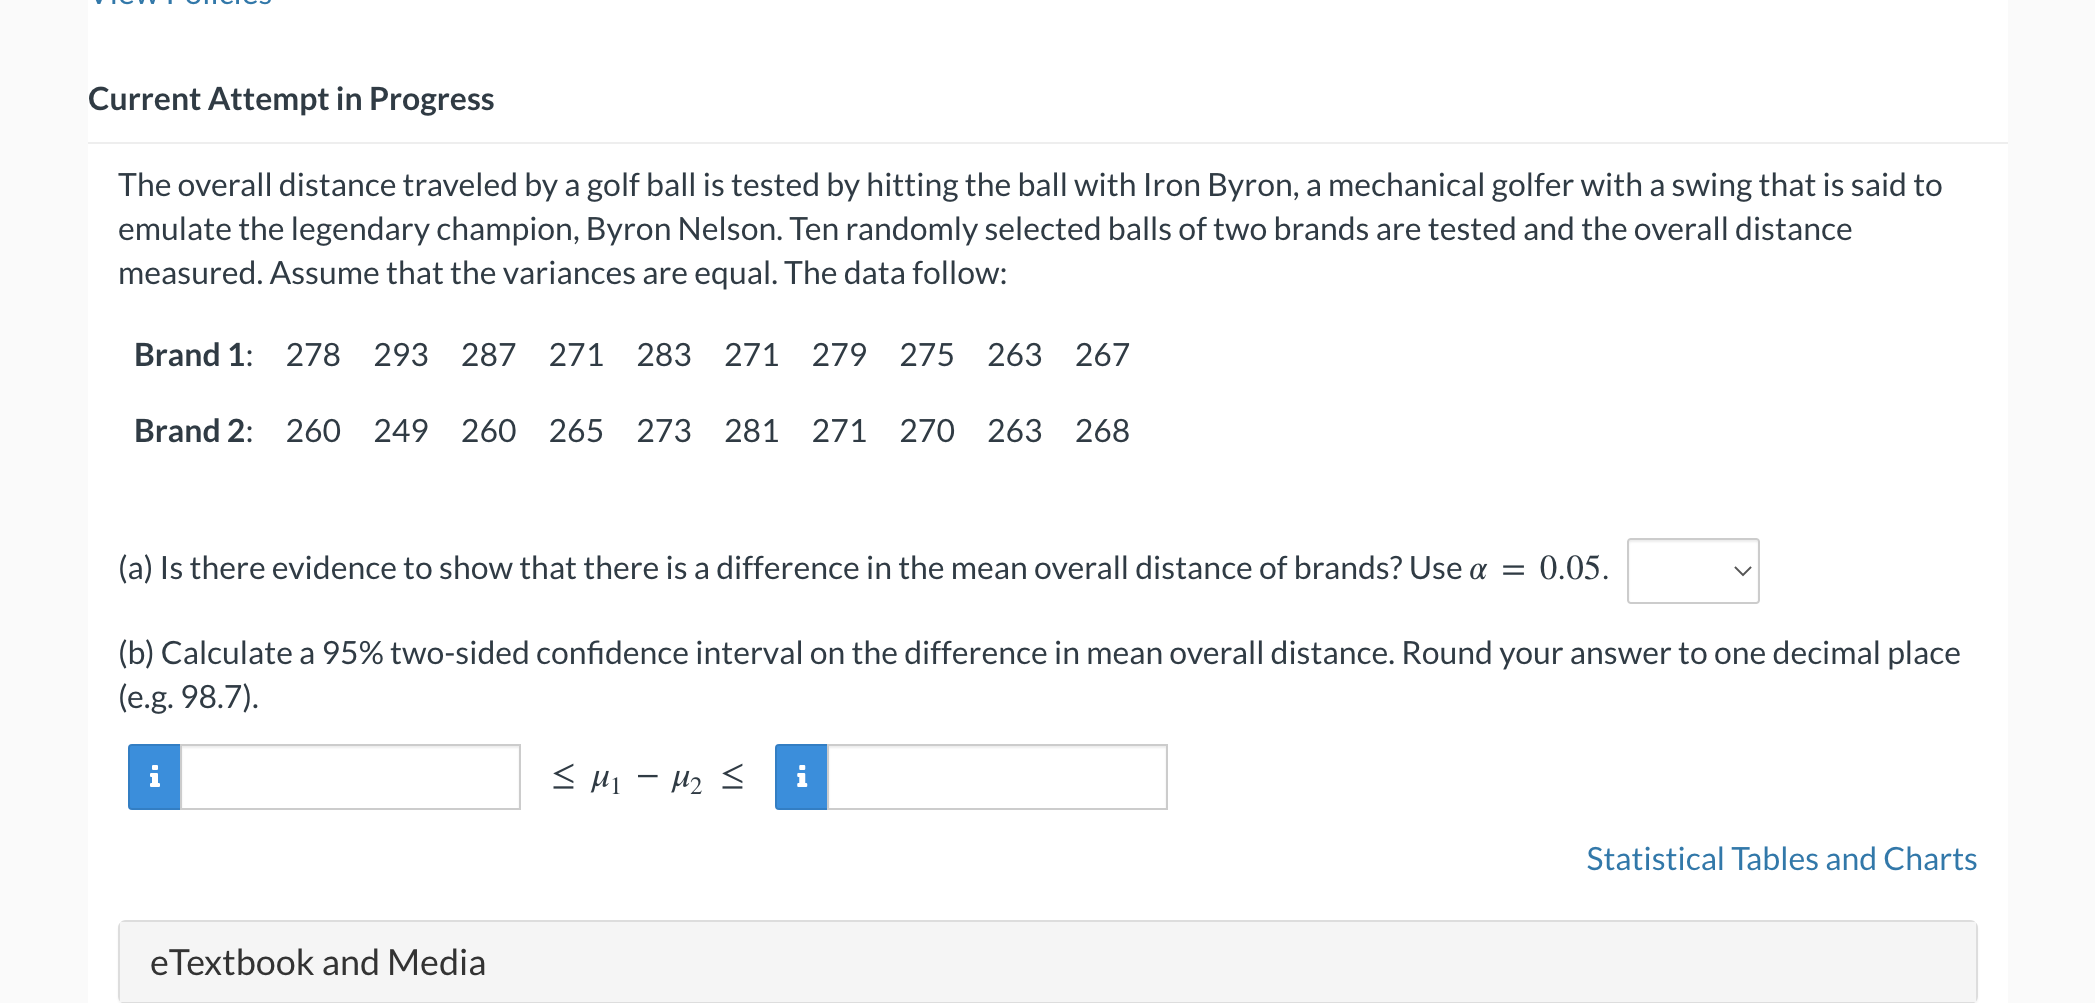Click the α = 0.05 significance level text

tap(1538, 569)
